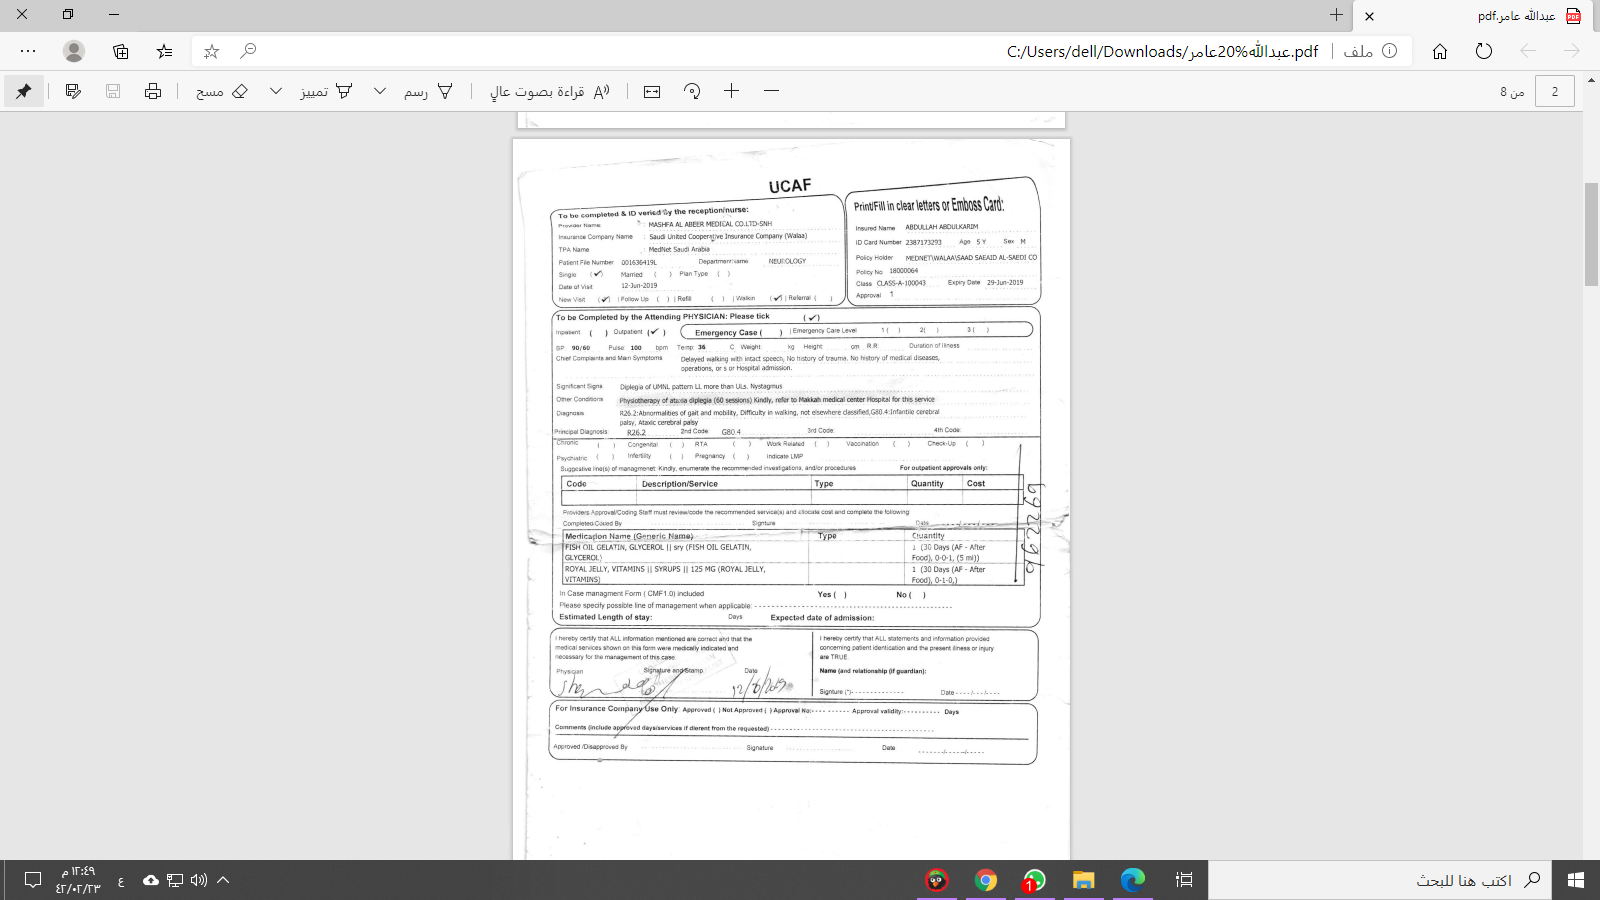Image resolution: width=1600 pixels, height=900 pixels.
Task: Choose the Draw (رسم) pen tool
Action: pyautogui.click(x=429, y=91)
